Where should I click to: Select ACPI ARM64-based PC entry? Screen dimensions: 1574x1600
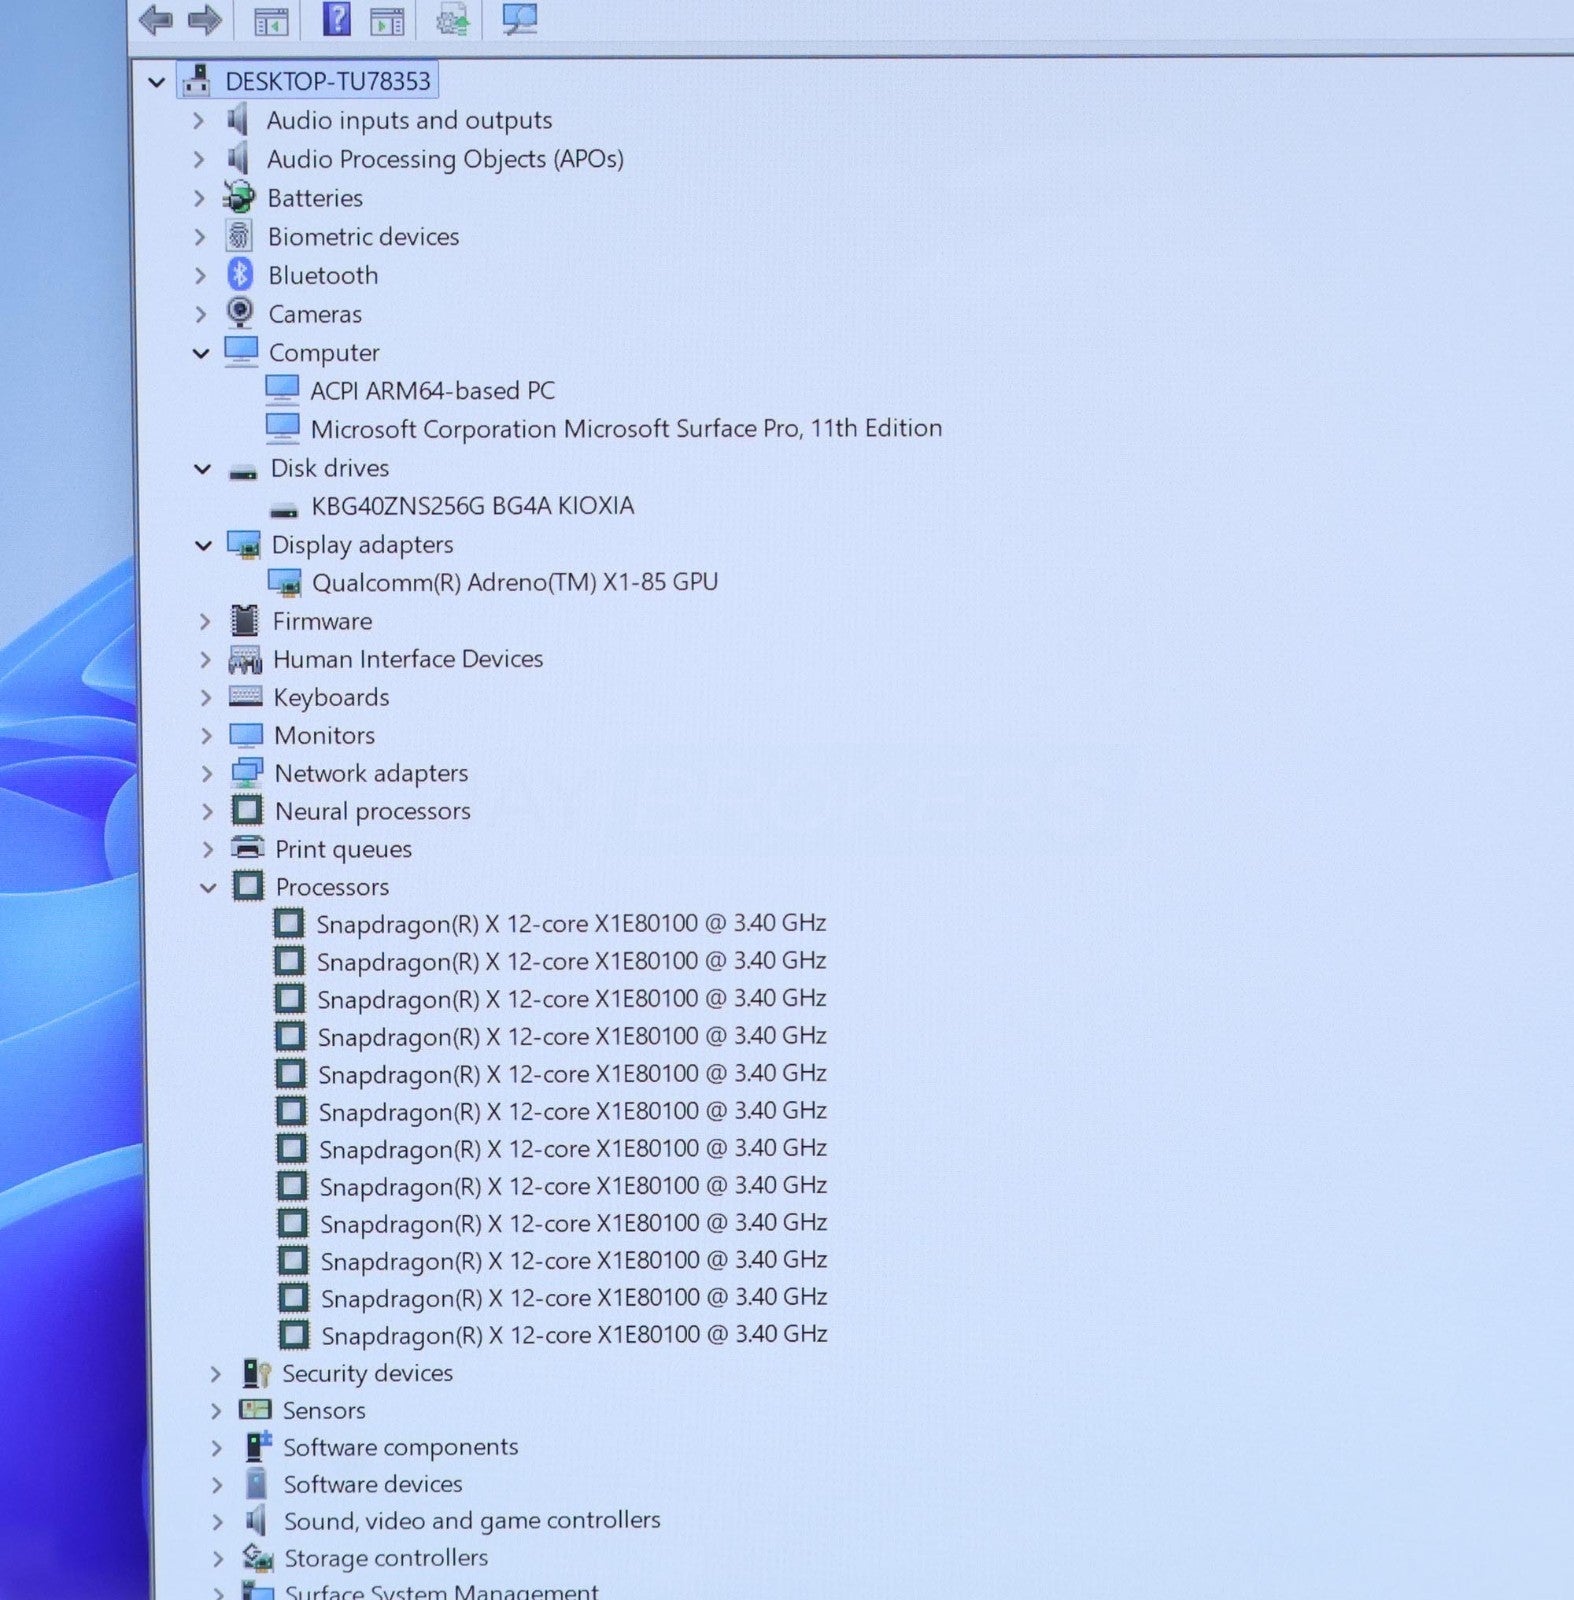click(432, 391)
